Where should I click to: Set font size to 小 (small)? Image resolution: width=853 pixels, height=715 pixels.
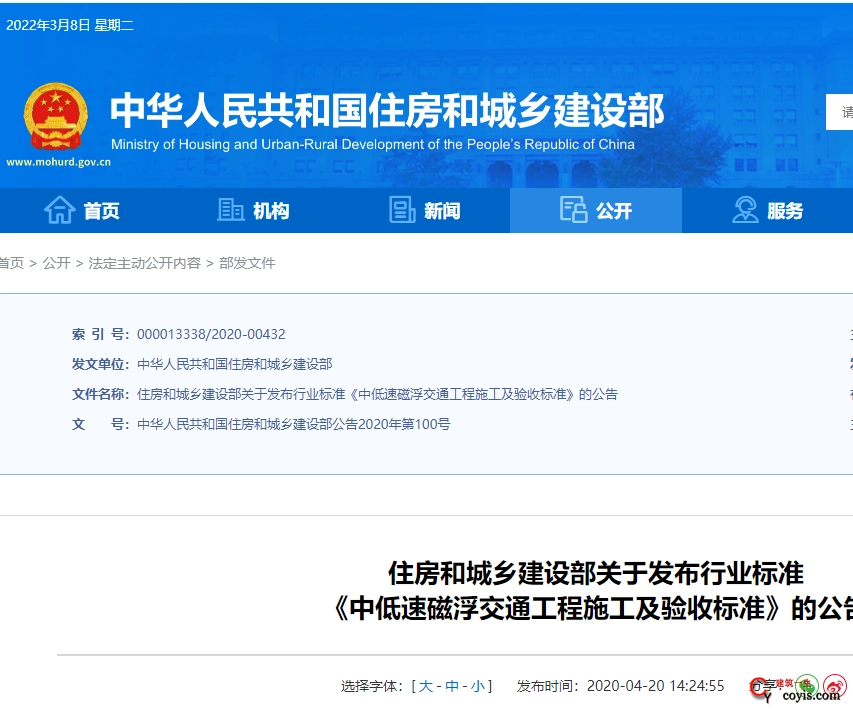tap(478, 686)
